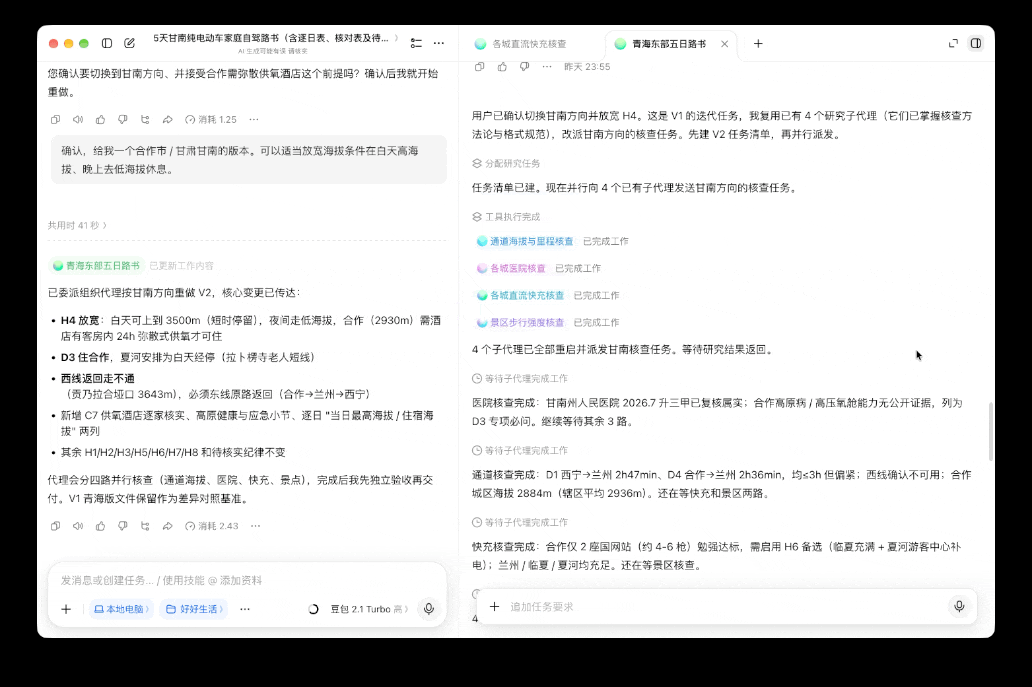Viewport: 1032px width, 687px height.
Task: Copy the reply in the 消耗 2.43 row
Action: tap(55, 526)
